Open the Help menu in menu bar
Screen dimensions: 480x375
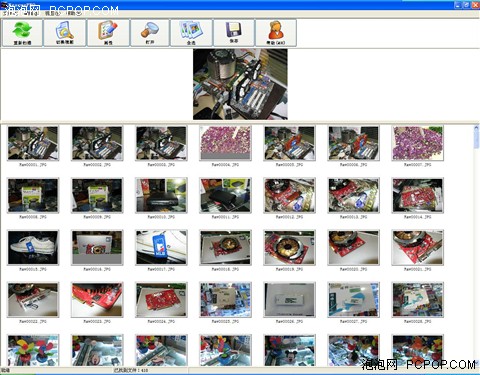tap(74, 14)
